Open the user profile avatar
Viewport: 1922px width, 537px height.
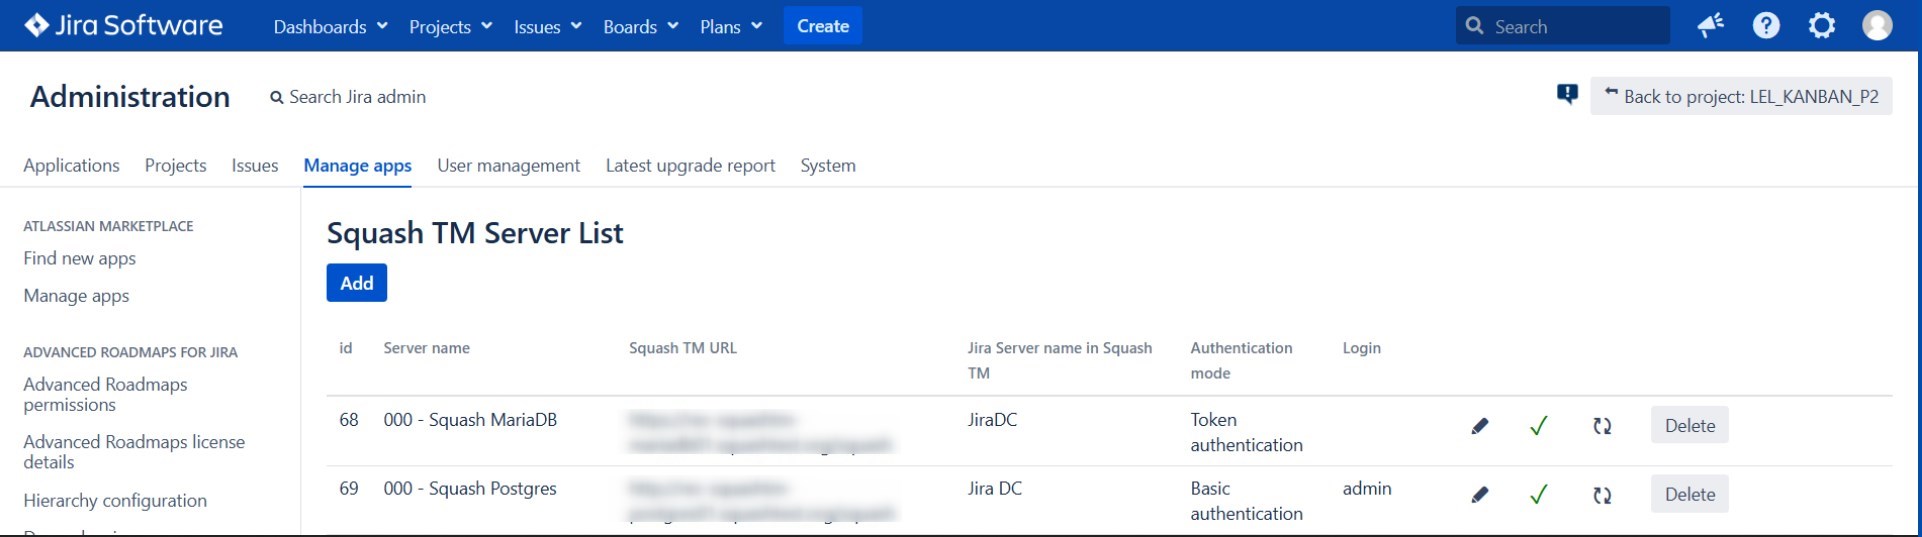[1877, 26]
